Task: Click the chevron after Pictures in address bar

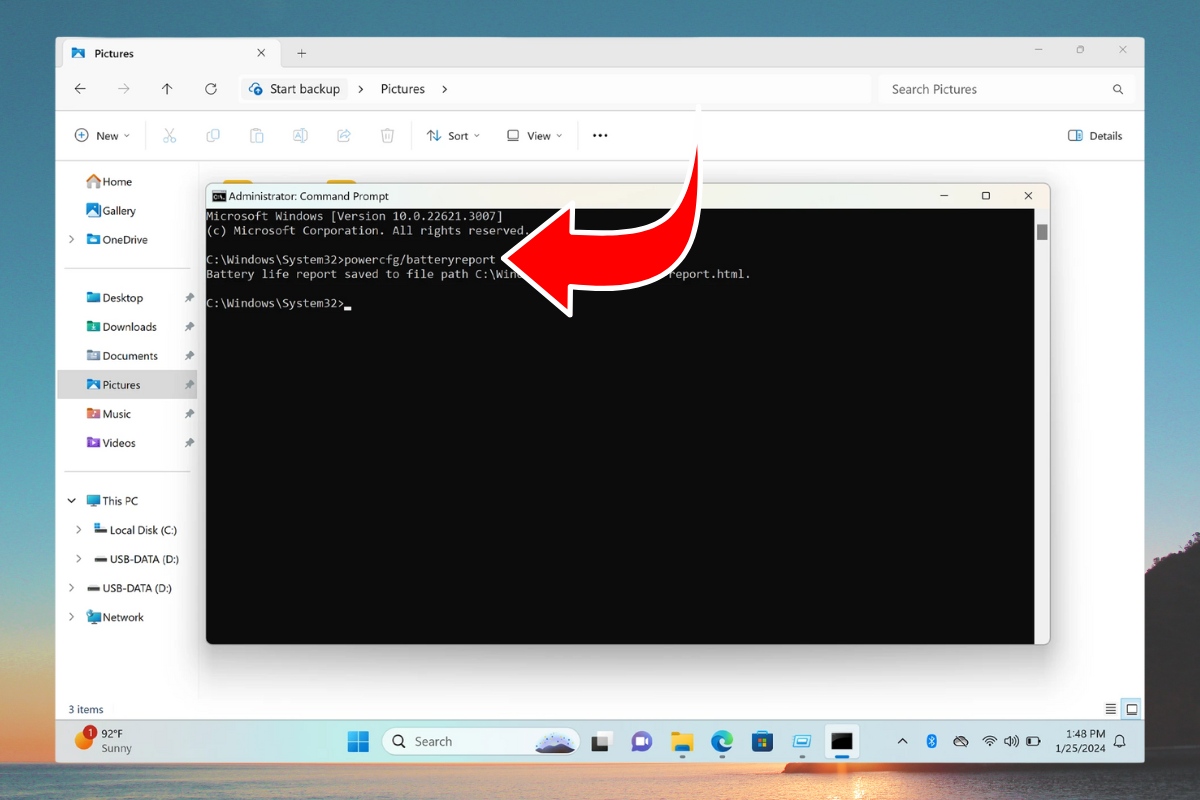Action: click(445, 89)
